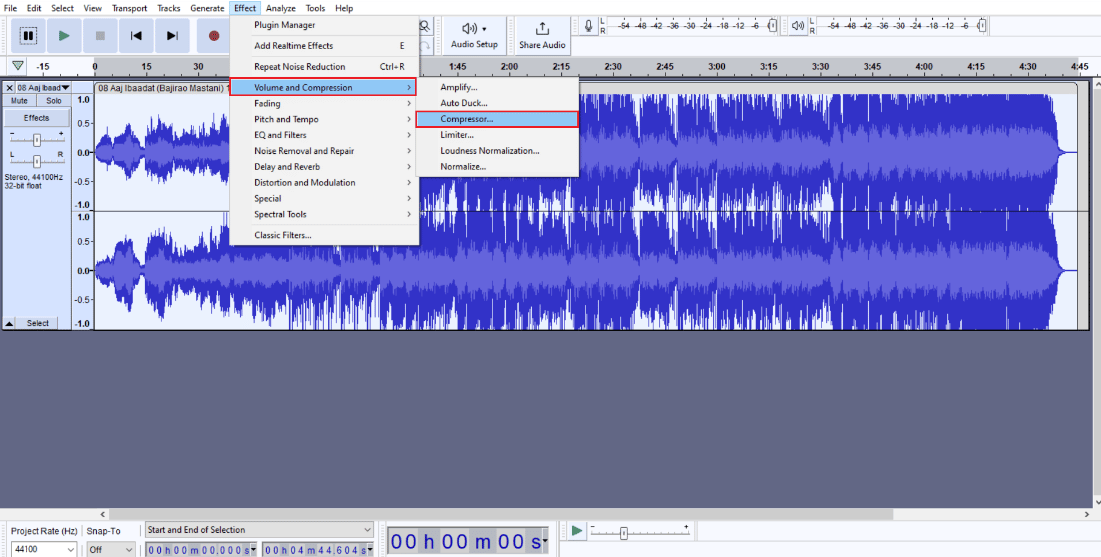Expand the EQ and Filters submenu
The height and width of the screenshot is (557, 1101).
coord(324,135)
